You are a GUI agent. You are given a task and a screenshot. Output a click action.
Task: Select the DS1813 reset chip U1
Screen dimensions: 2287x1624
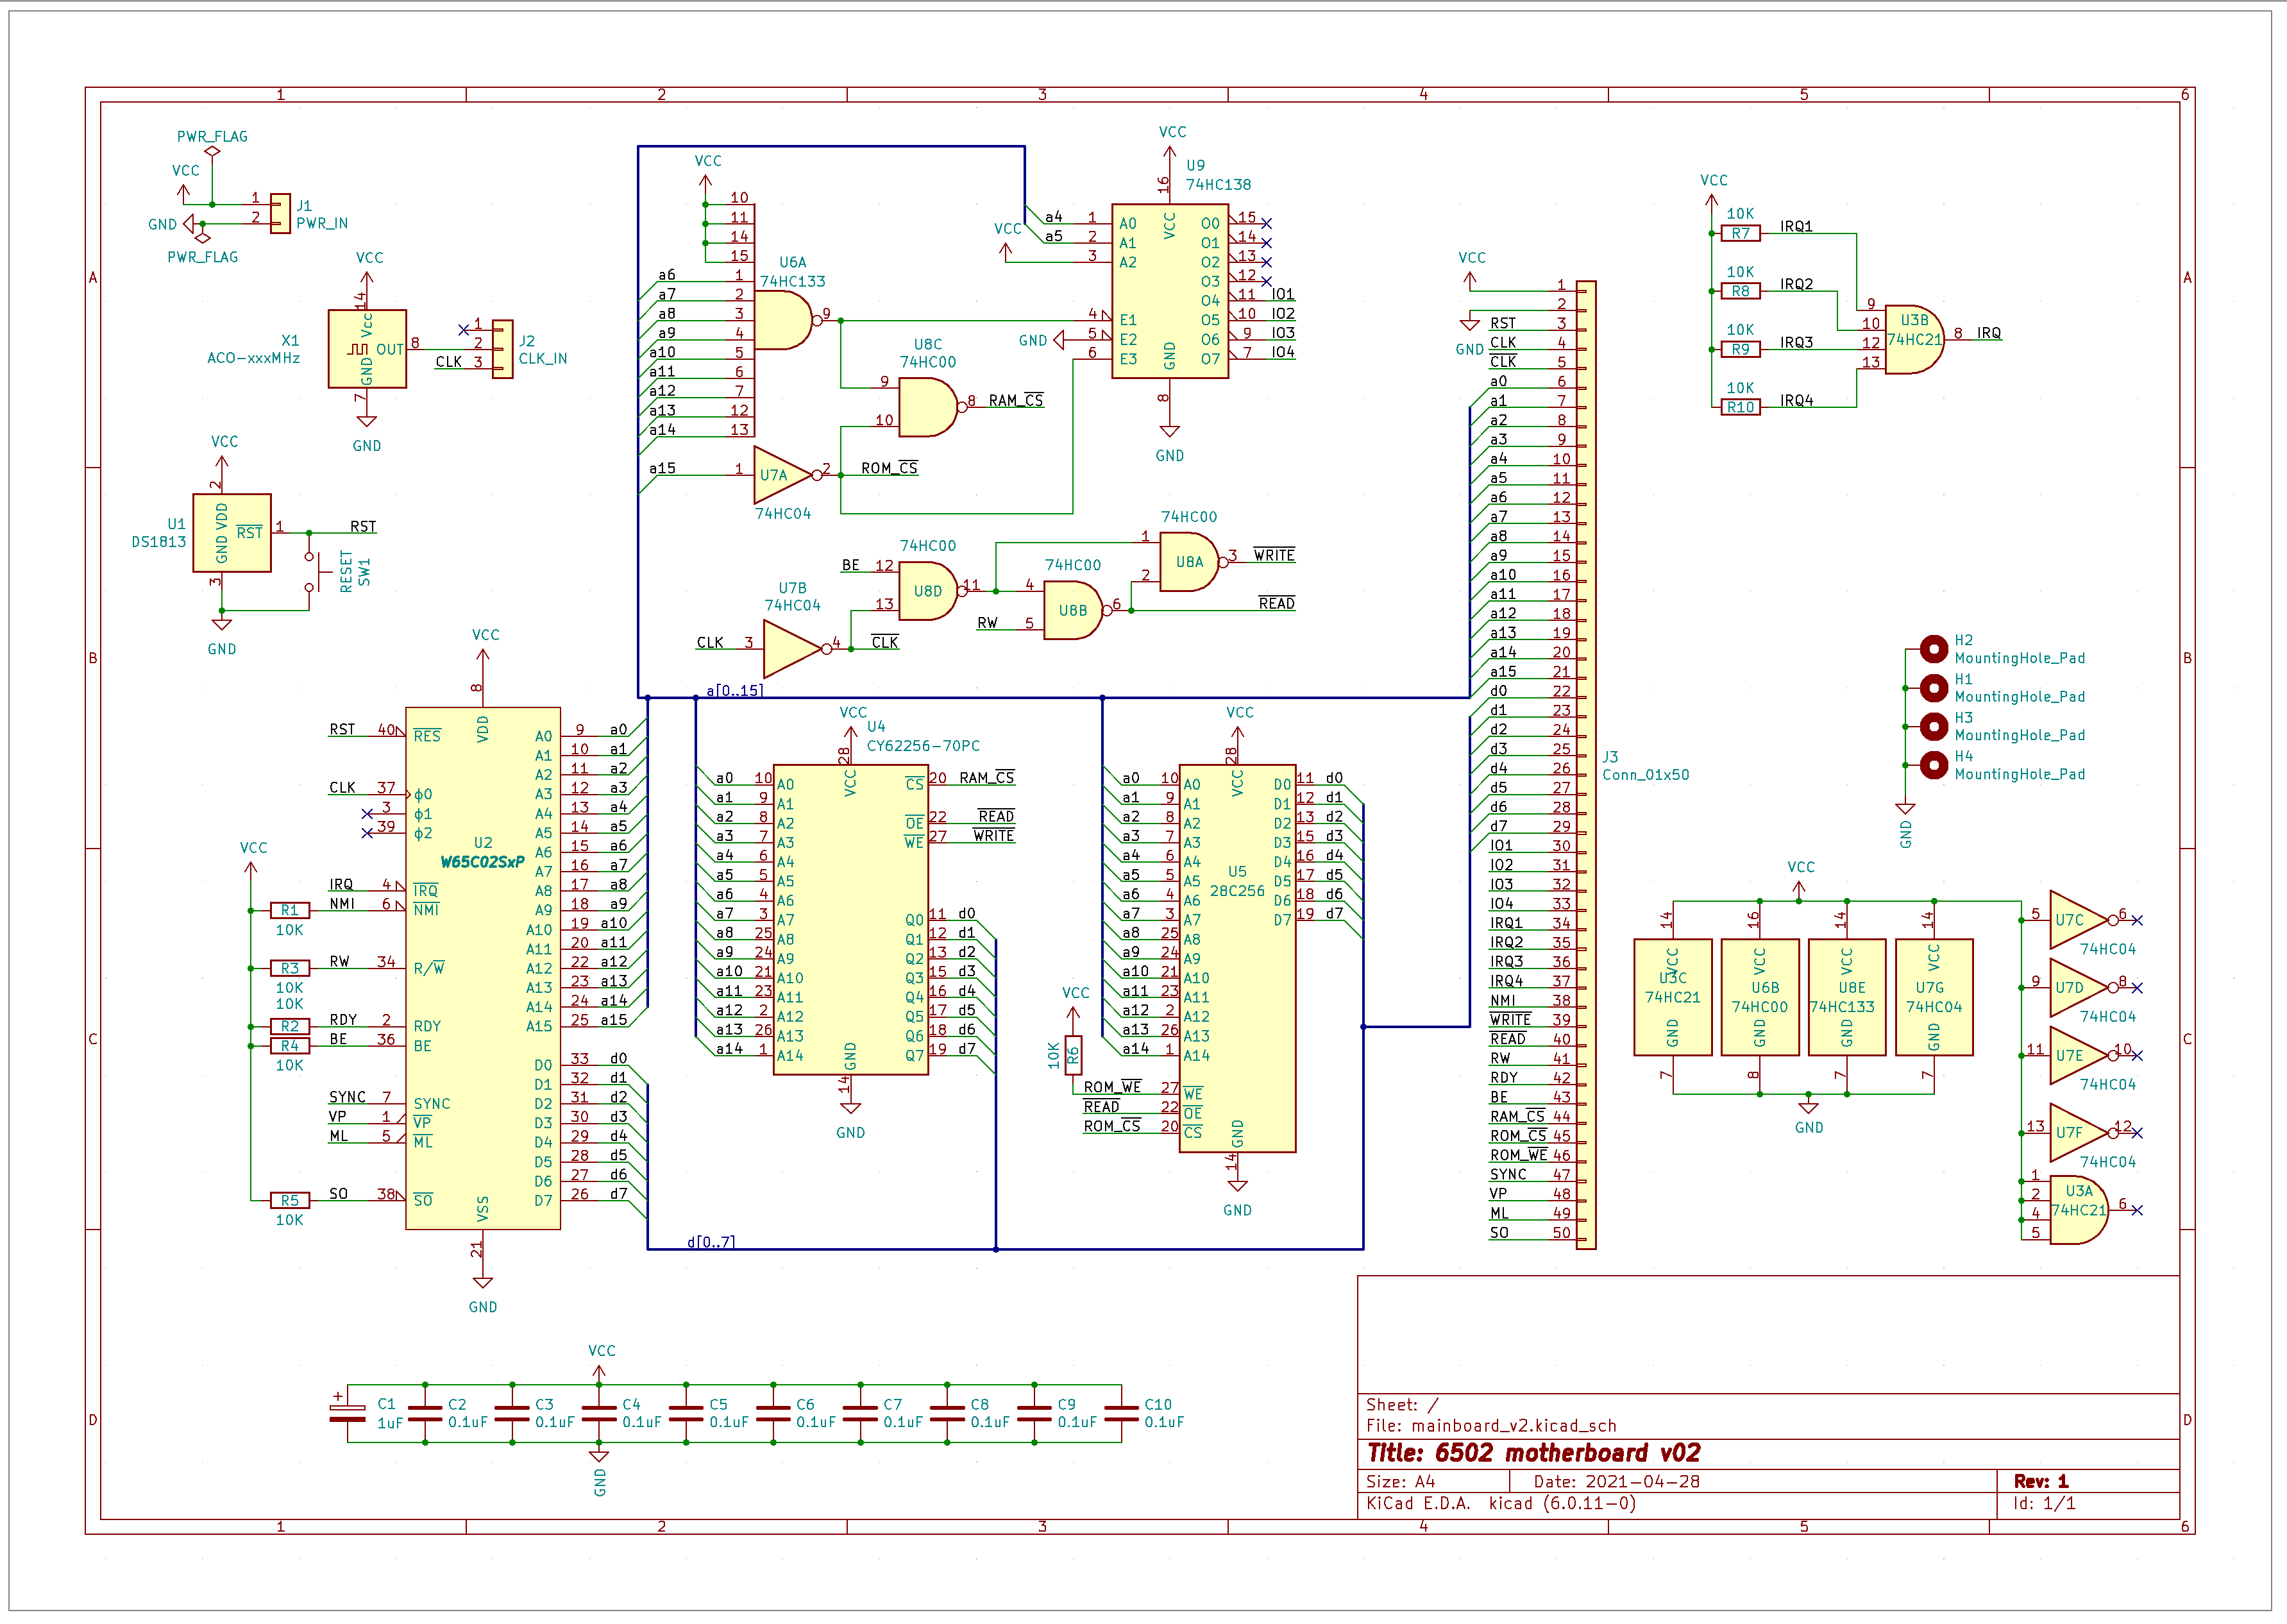pyautogui.click(x=231, y=532)
